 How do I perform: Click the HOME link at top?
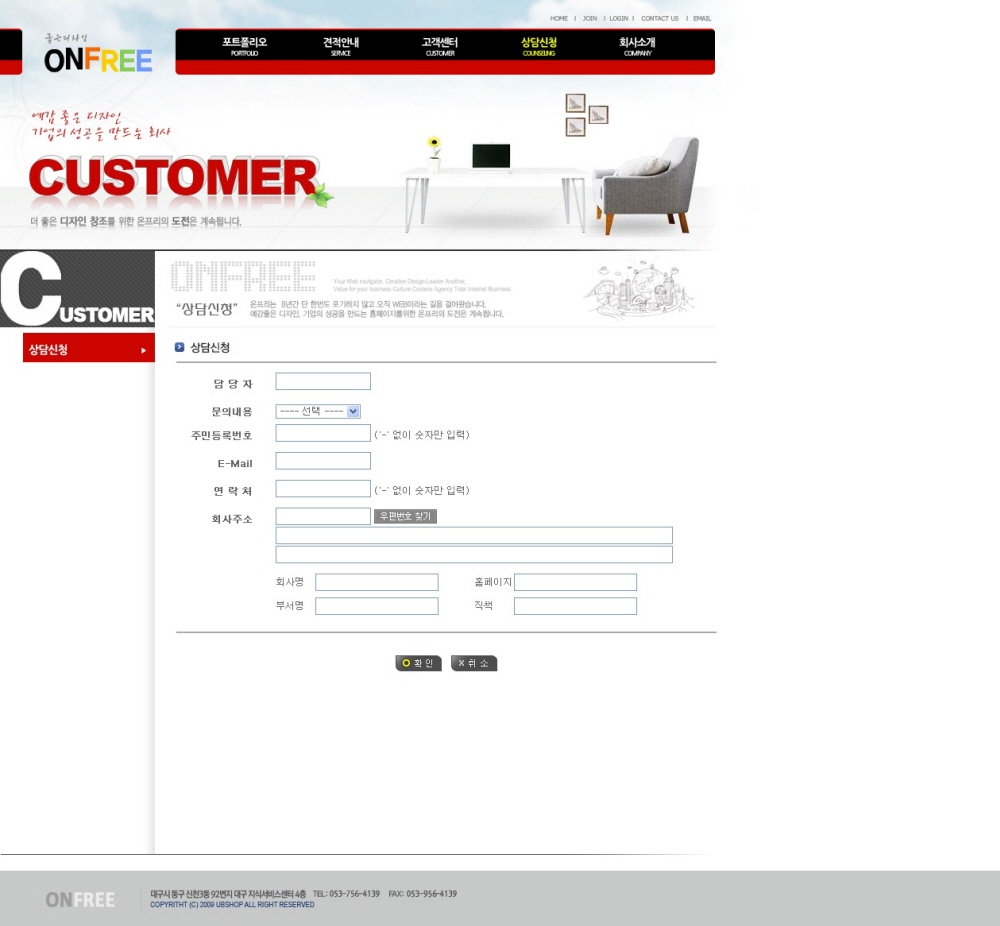(x=558, y=18)
